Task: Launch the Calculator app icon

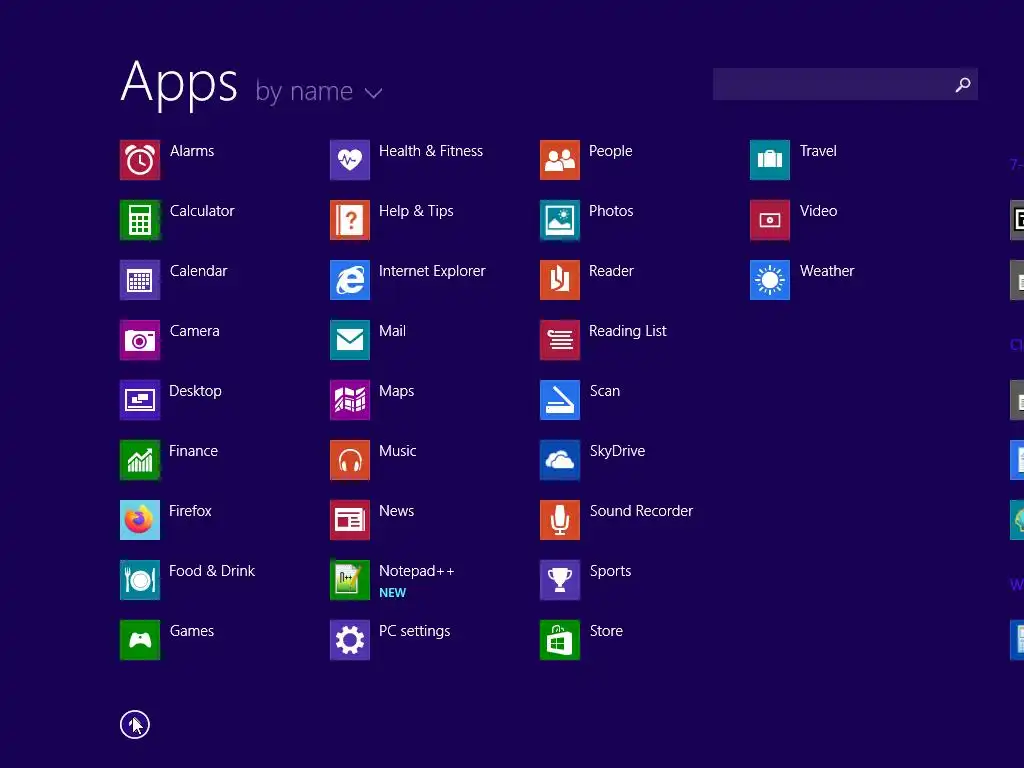Action: [140, 220]
